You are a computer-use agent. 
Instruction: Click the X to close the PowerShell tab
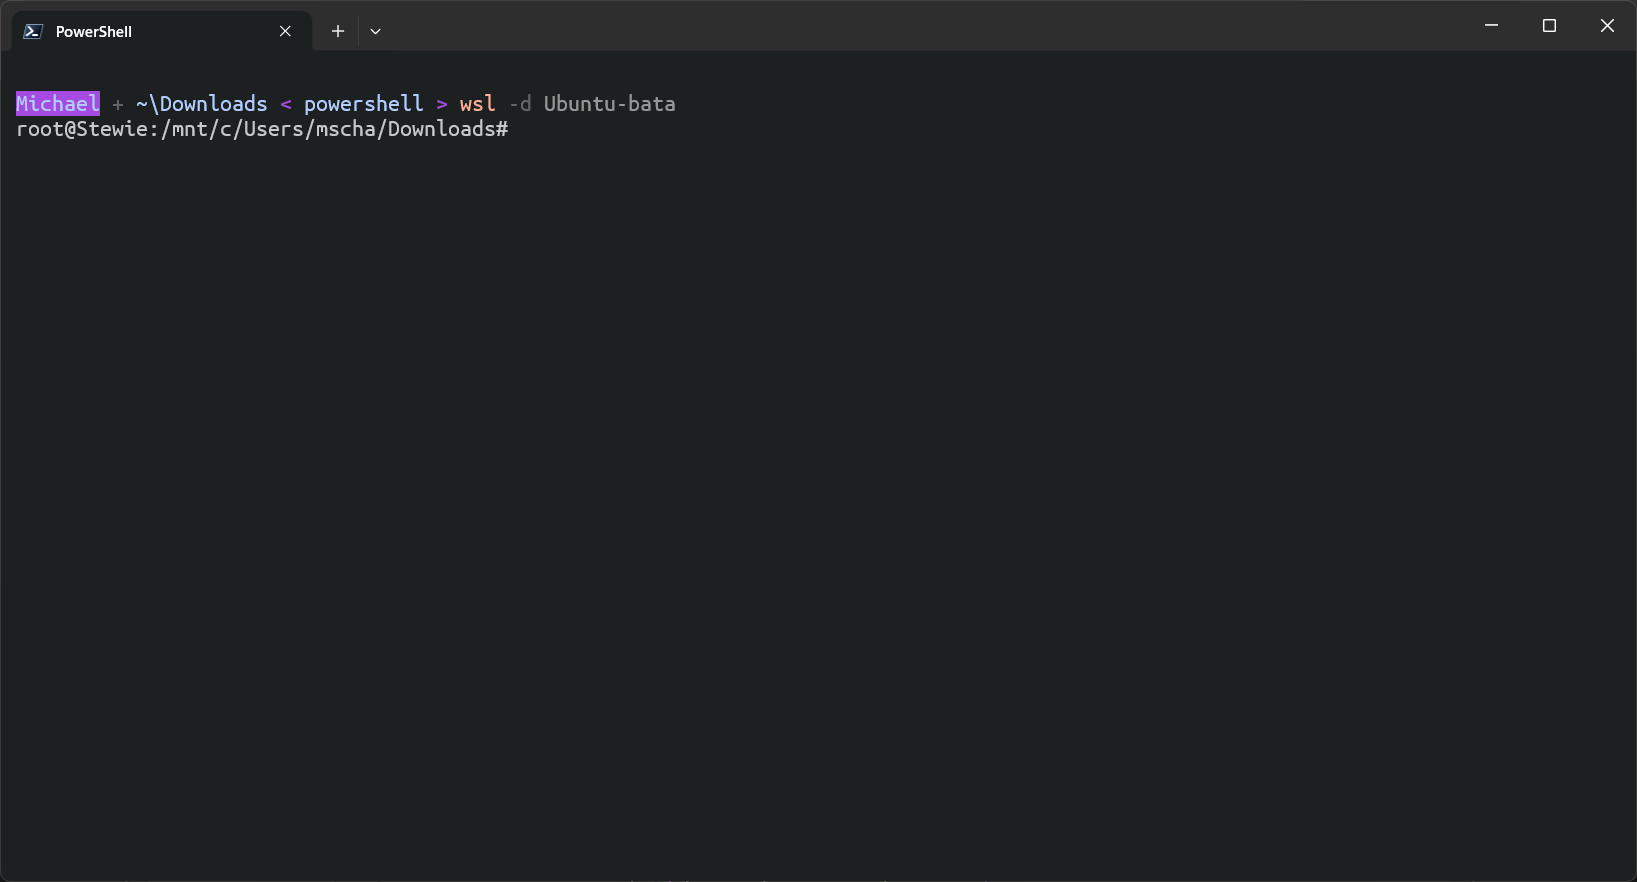(x=285, y=31)
